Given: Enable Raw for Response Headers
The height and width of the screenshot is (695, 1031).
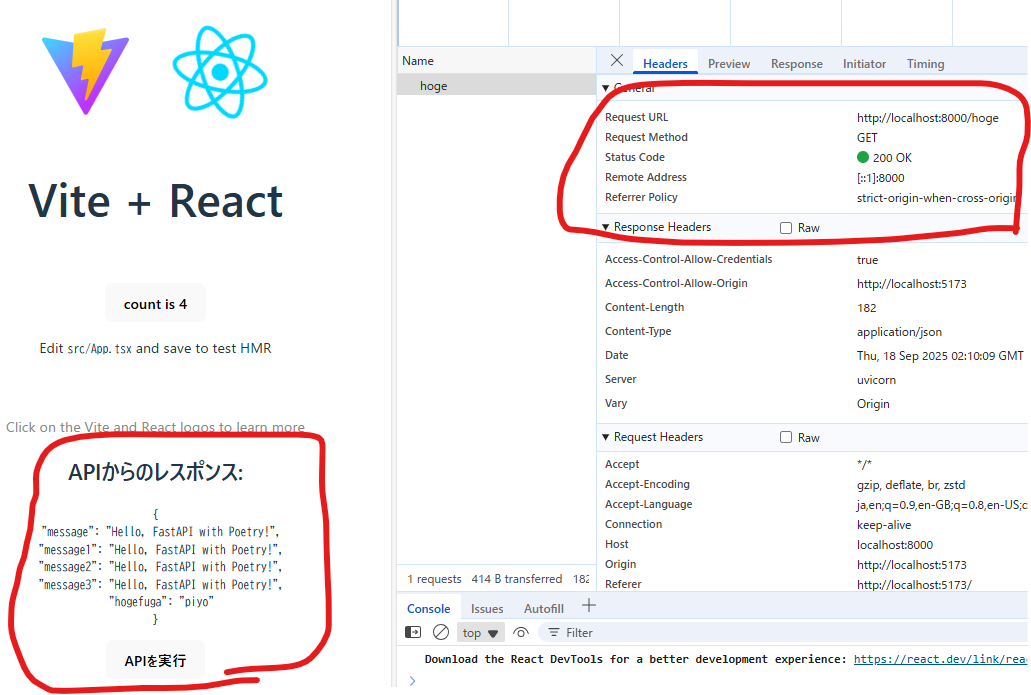Looking at the screenshot, I should pos(786,228).
